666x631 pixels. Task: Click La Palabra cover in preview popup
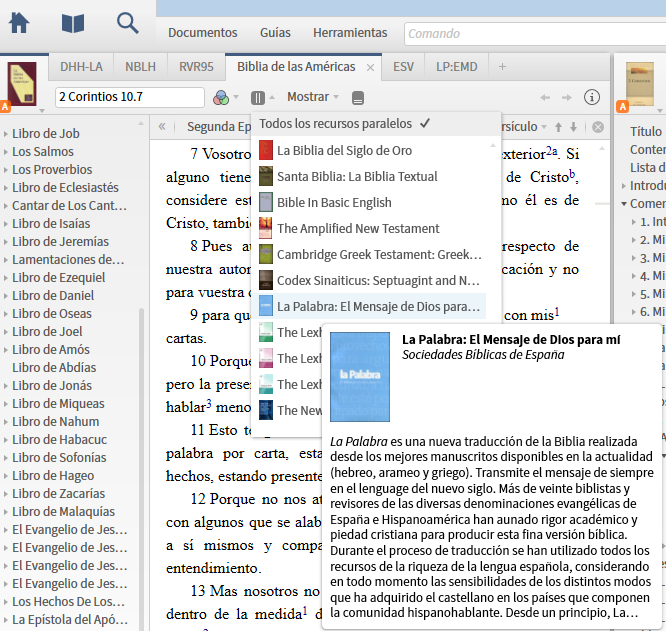pos(360,377)
